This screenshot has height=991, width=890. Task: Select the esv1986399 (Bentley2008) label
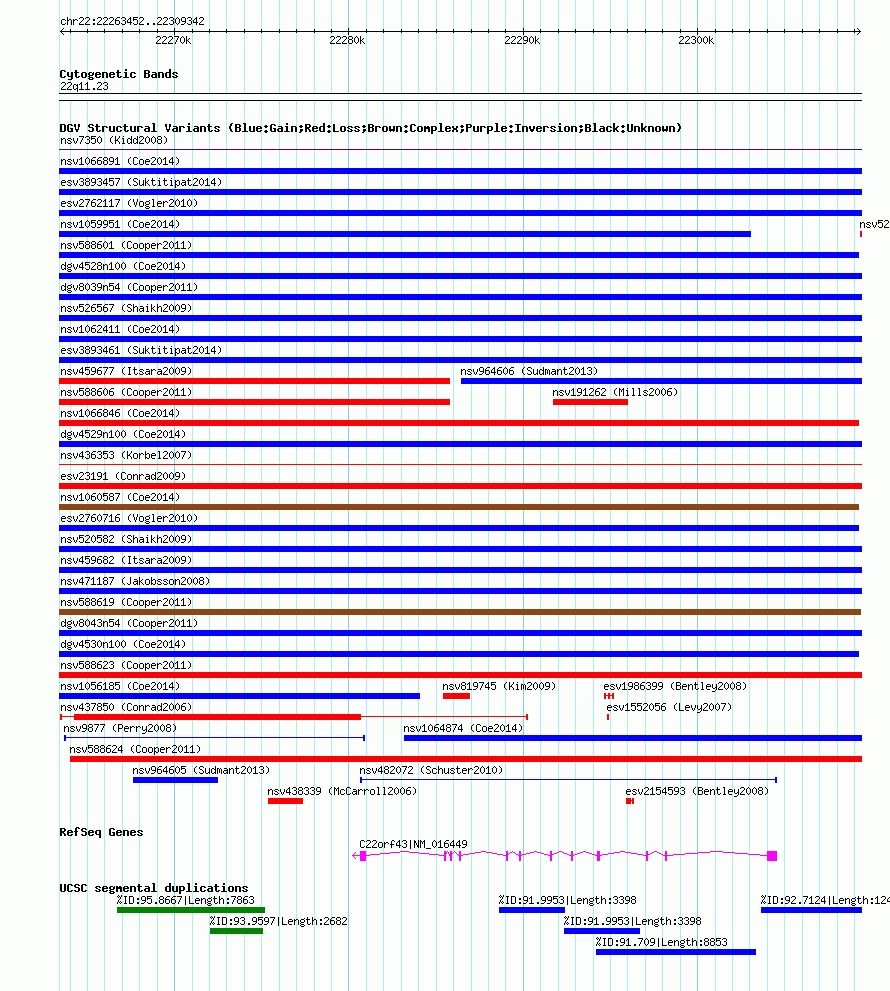[675, 686]
